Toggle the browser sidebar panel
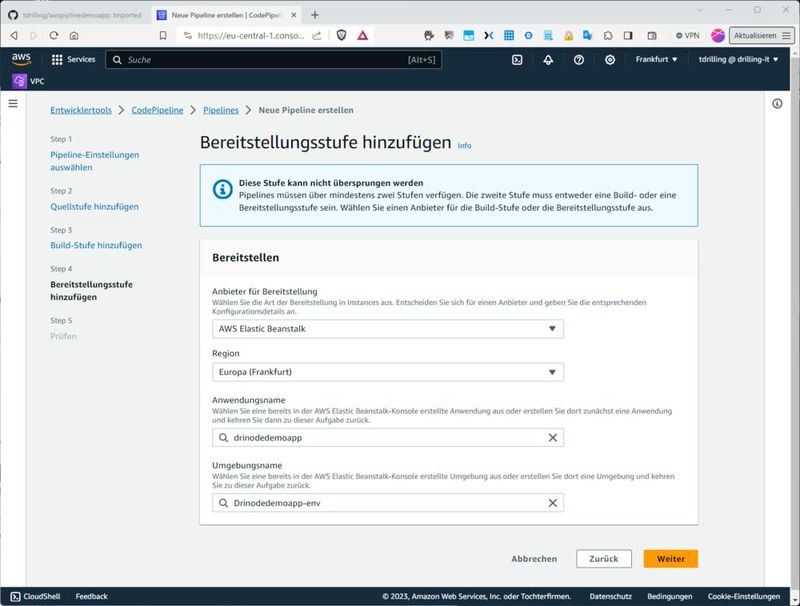800x606 pixels. click(x=628, y=35)
